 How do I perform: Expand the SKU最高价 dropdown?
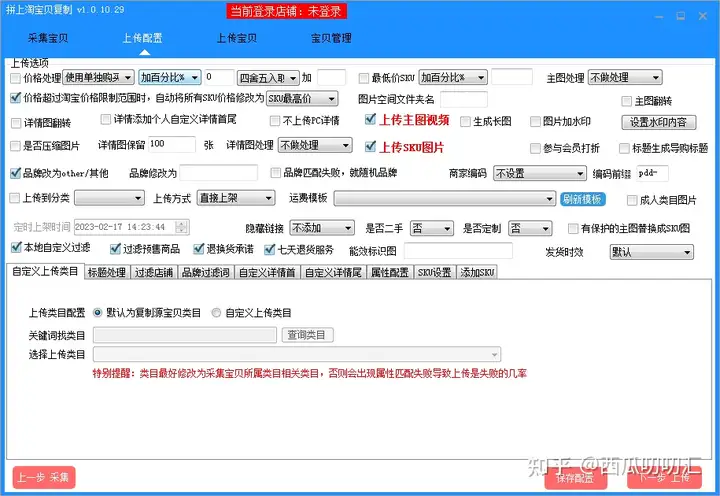coord(302,98)
